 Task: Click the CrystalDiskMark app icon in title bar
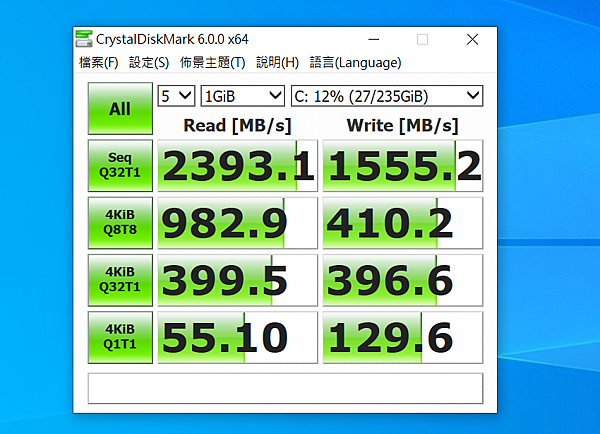[84, 39]
